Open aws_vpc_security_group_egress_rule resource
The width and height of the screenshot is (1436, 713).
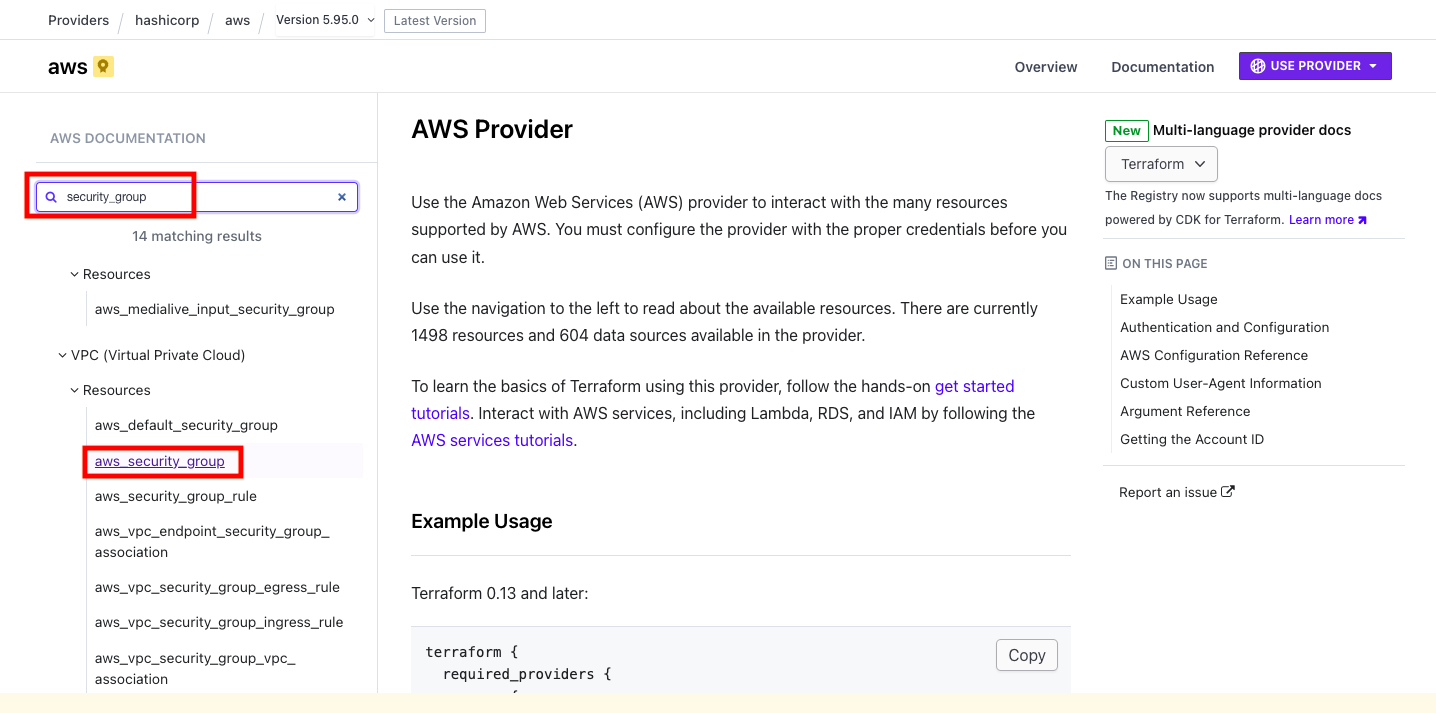[x=217, y=587]
